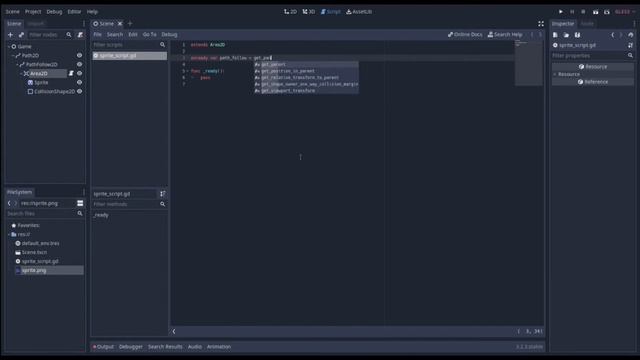
Task: Save the edited resource in Inspector
Action: point(578,35)
